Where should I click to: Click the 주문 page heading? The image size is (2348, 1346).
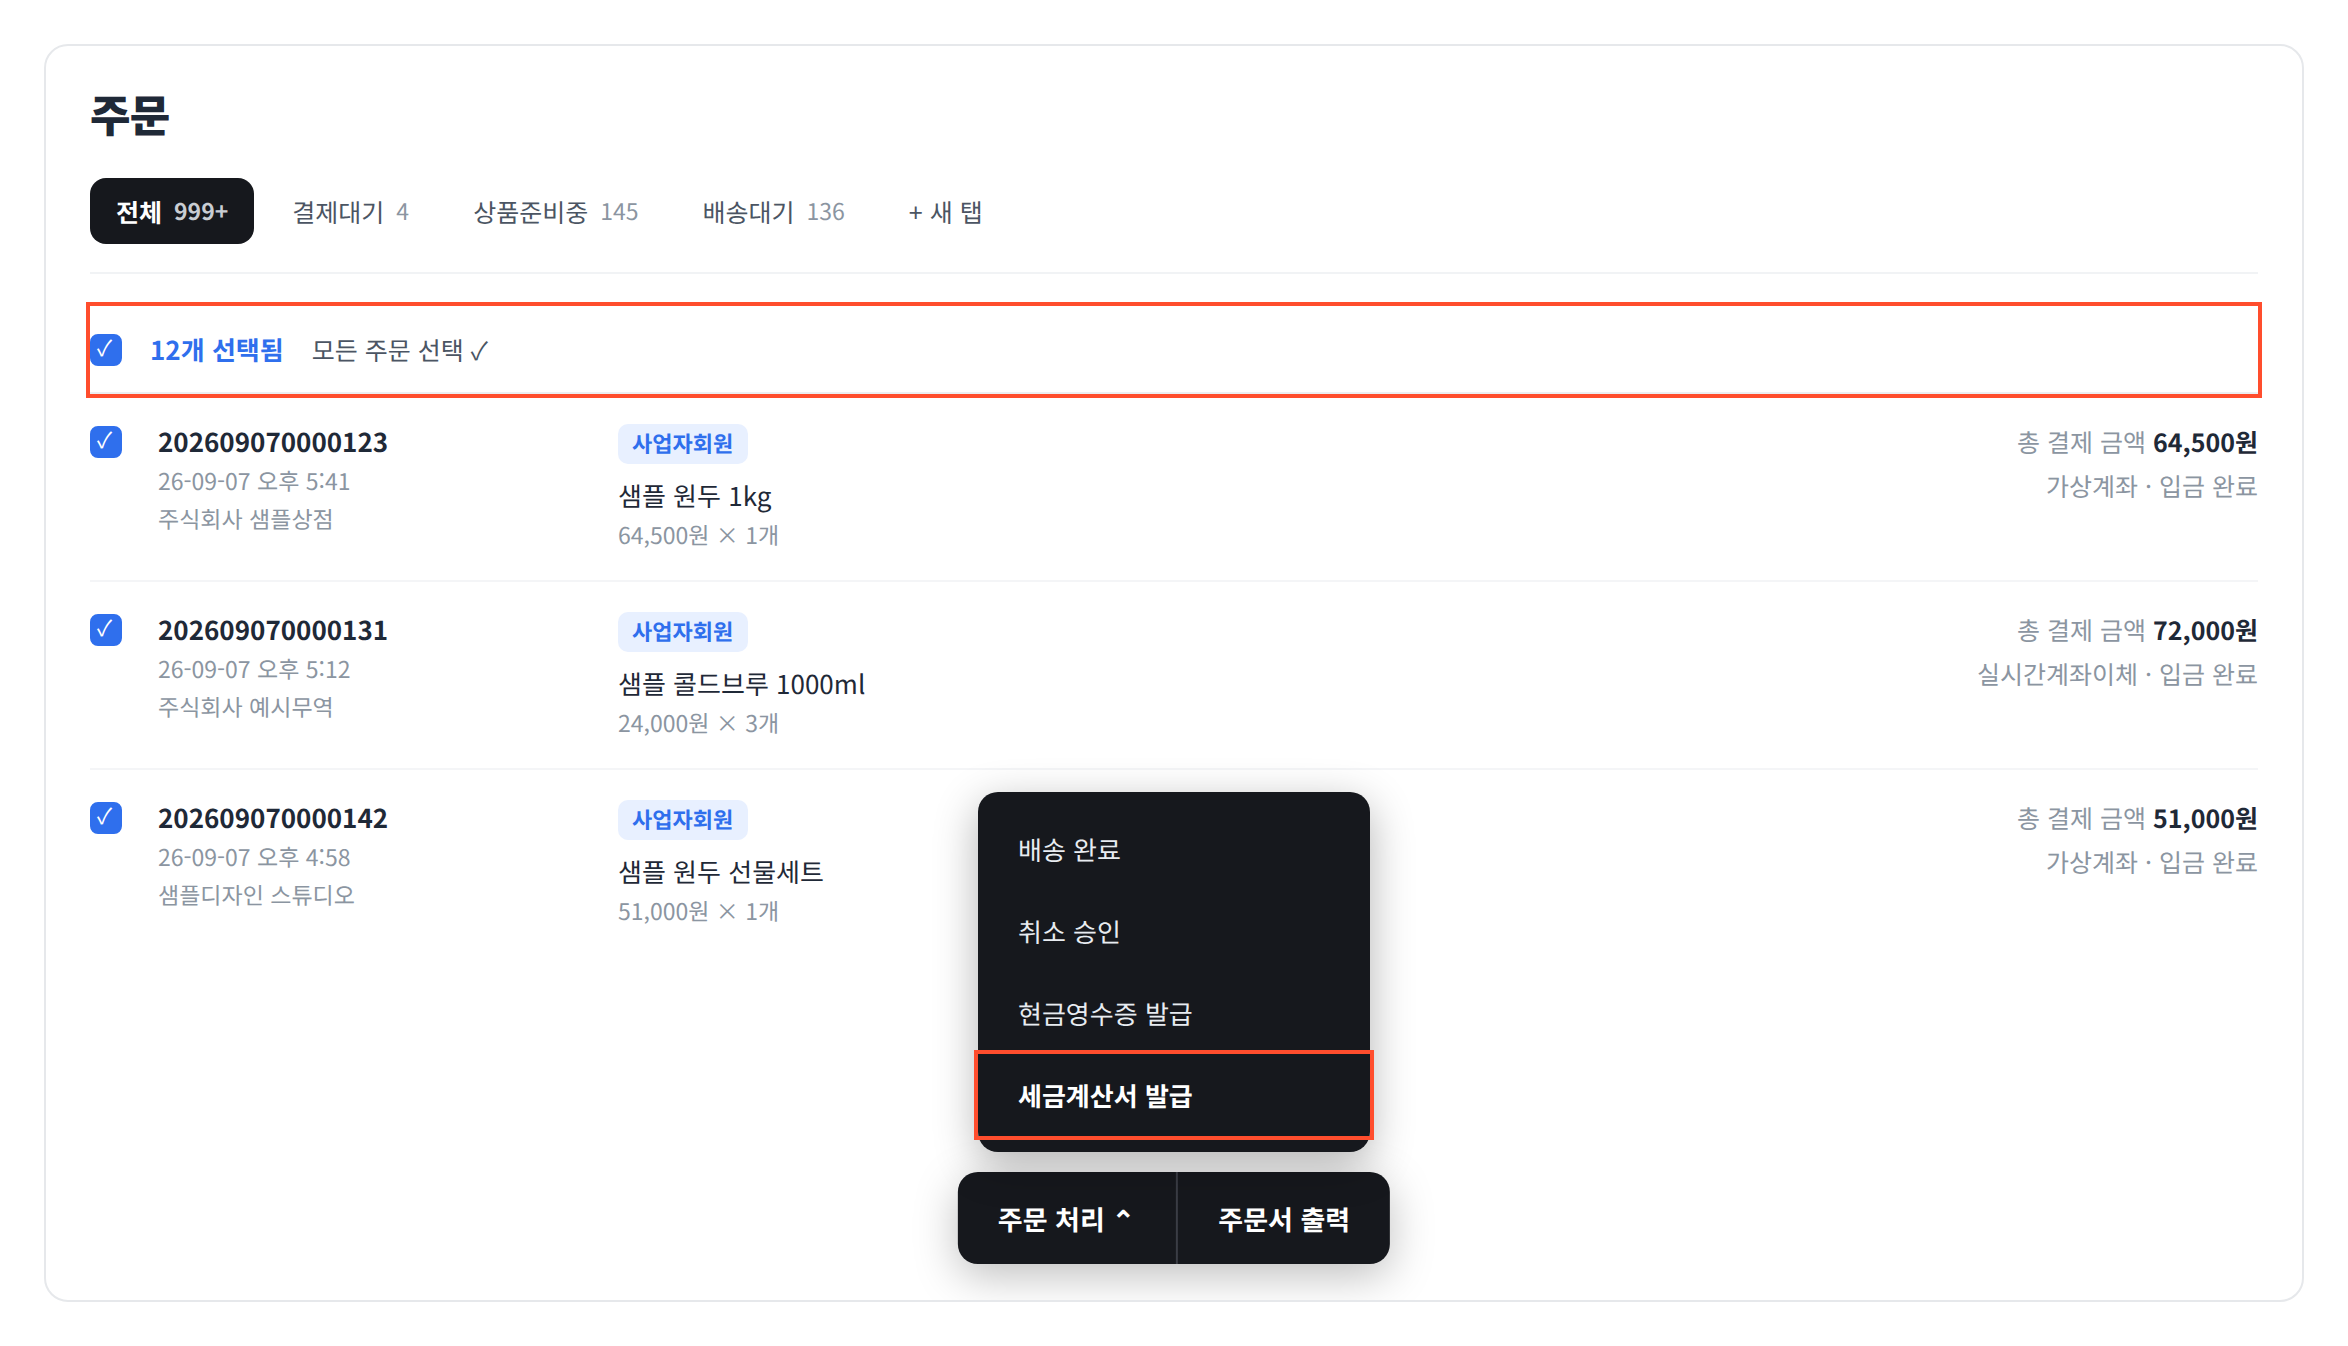[130, 115]
